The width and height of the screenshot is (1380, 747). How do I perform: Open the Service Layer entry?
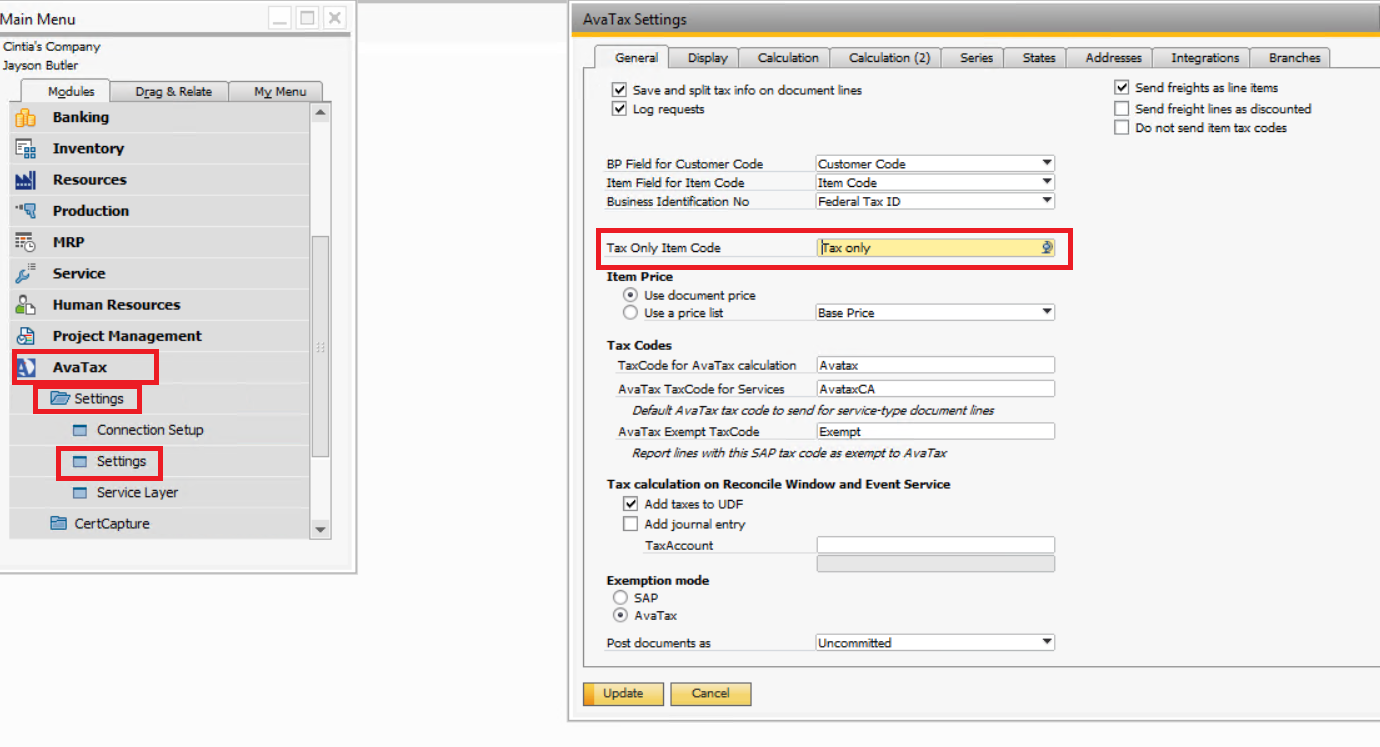click(137, 493)
